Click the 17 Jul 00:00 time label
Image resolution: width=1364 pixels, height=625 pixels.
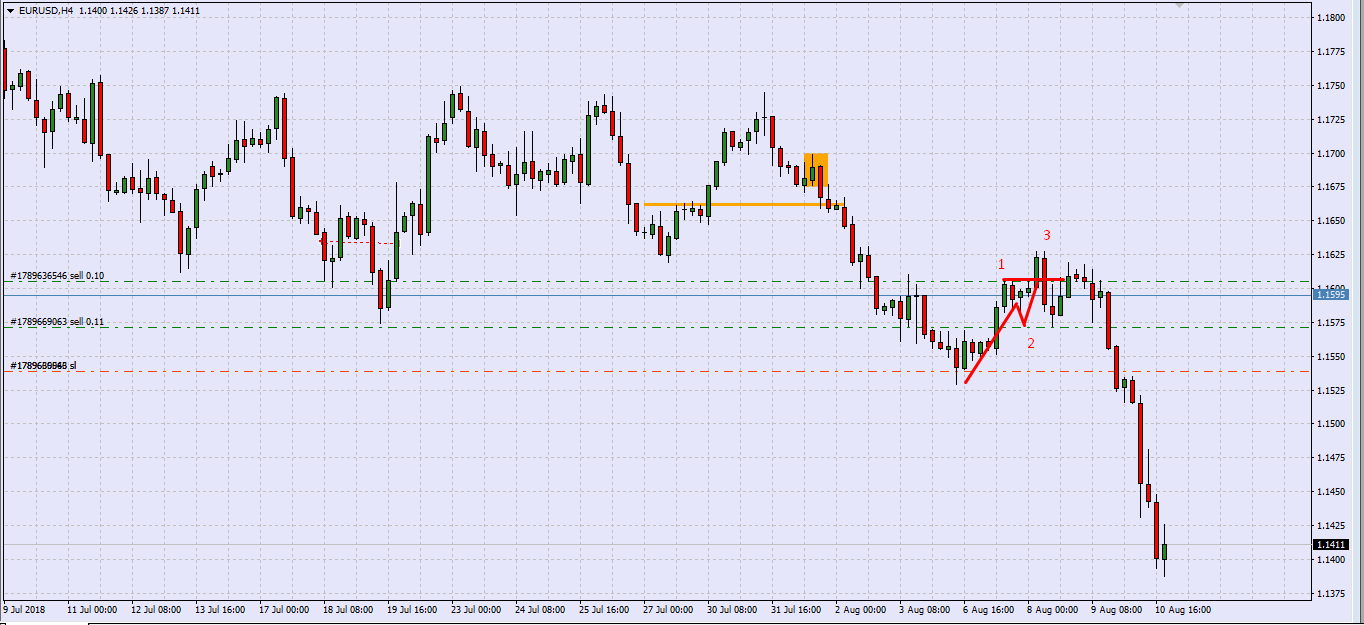tap(286, 608)
